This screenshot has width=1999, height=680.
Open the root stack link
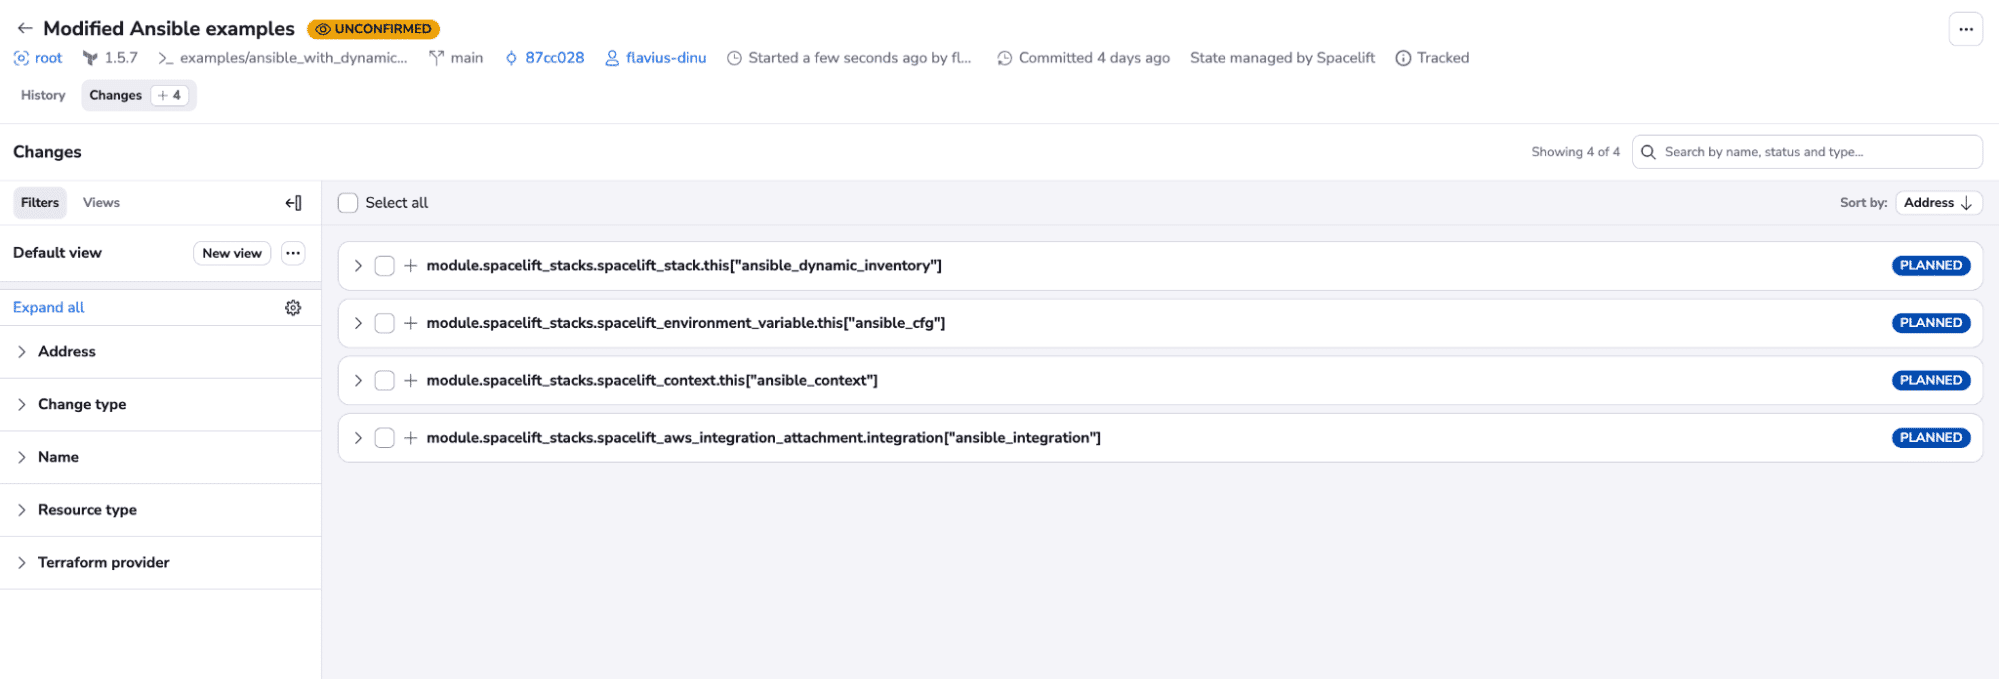[x=48, y=58]
